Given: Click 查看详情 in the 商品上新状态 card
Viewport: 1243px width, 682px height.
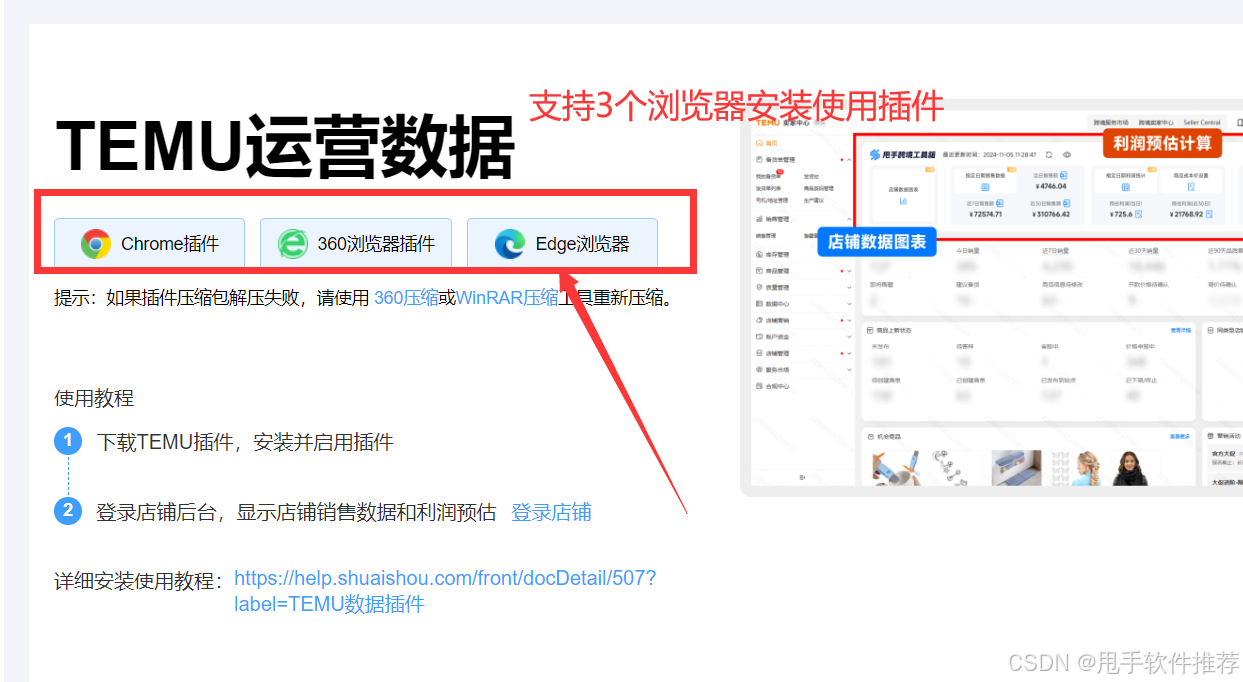Looking at the screenshot, I should pos(1180,330).
